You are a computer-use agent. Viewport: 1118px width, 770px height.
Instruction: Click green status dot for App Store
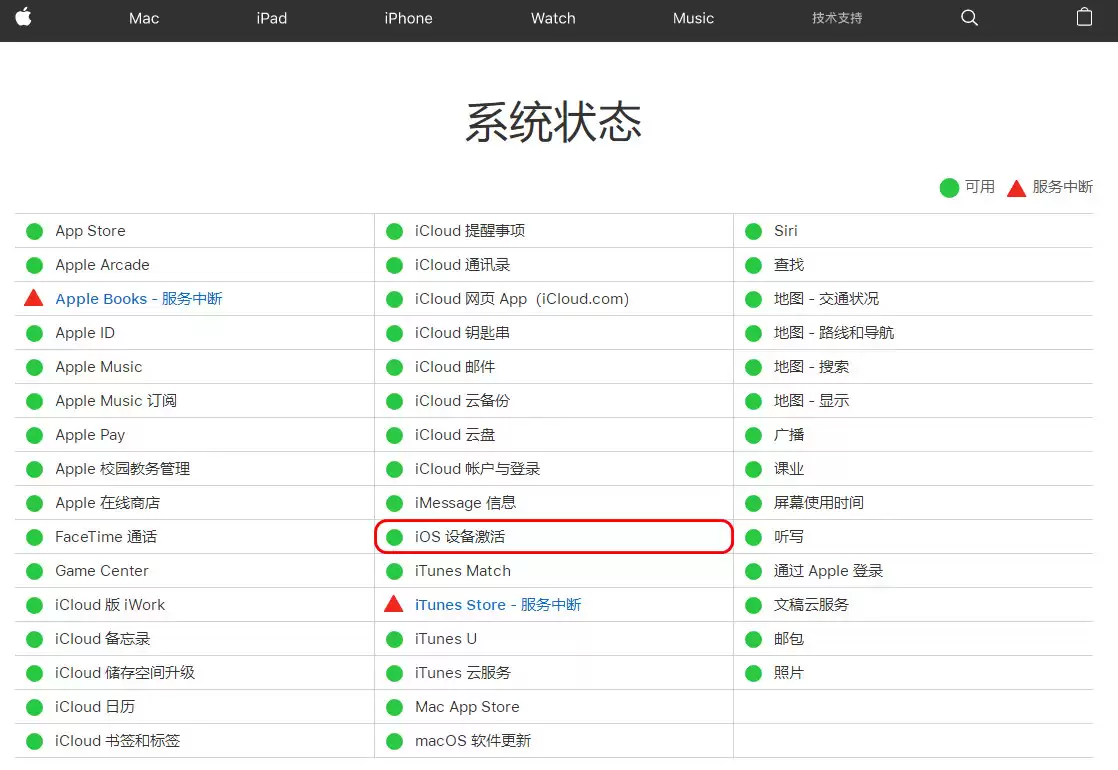pyautogui.click(x=34, y=231)
